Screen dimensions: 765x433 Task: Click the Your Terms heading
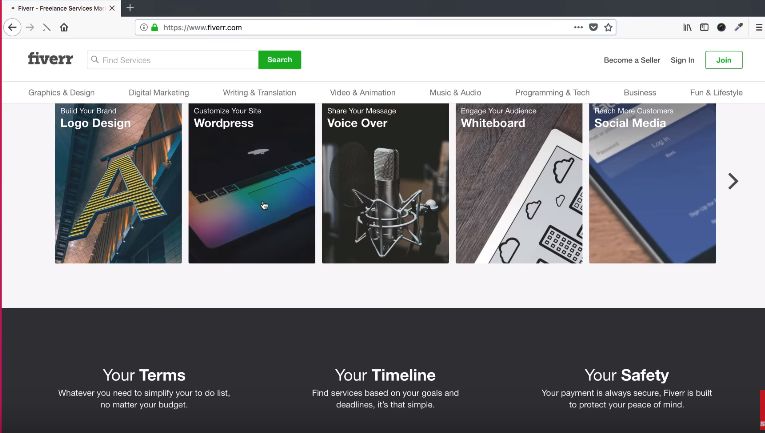144,375
